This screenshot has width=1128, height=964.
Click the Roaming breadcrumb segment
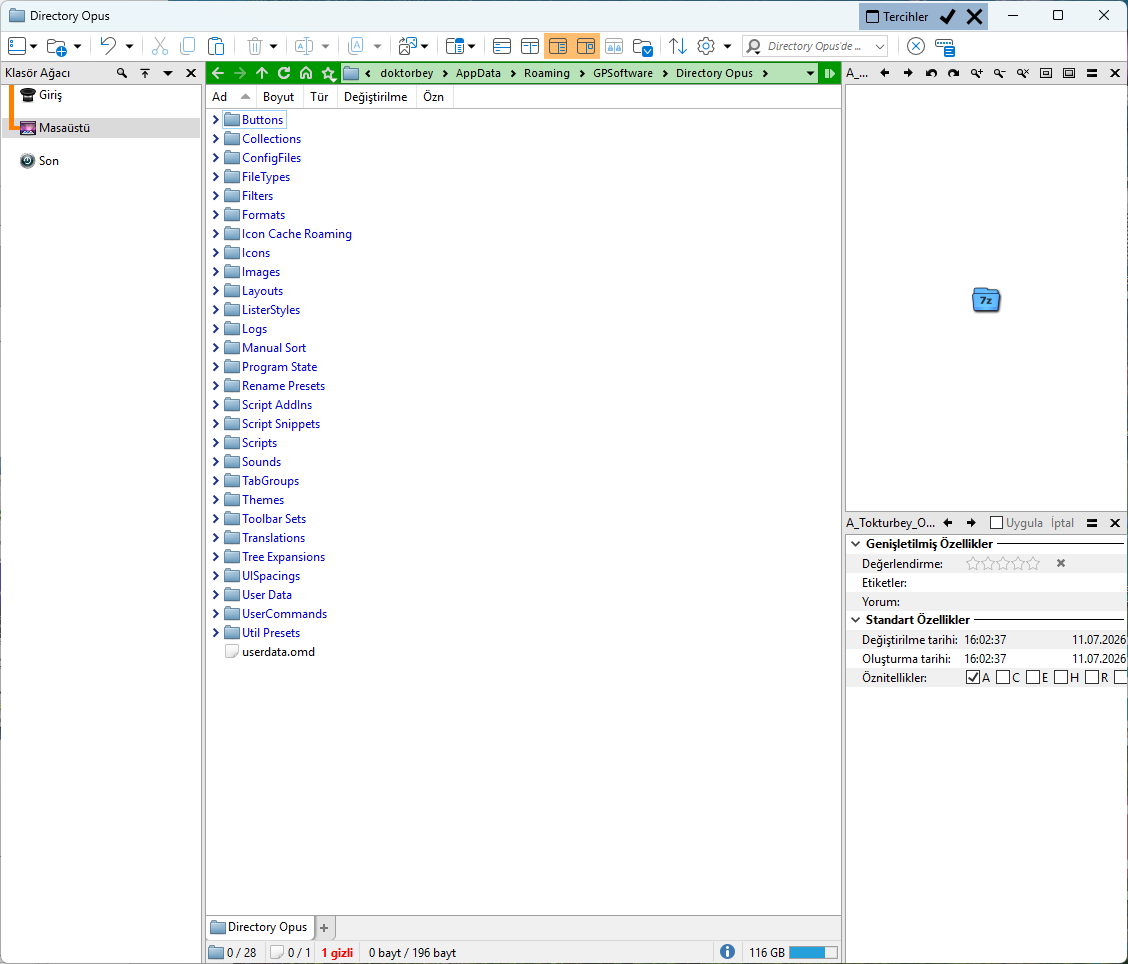[x=547, y=73]
